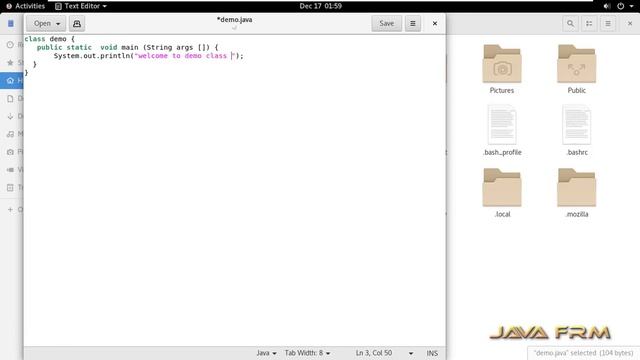Open the clock and calendar Dec 17 01:59
This screenshot has width=640, height=360.
tap(320, 6)
